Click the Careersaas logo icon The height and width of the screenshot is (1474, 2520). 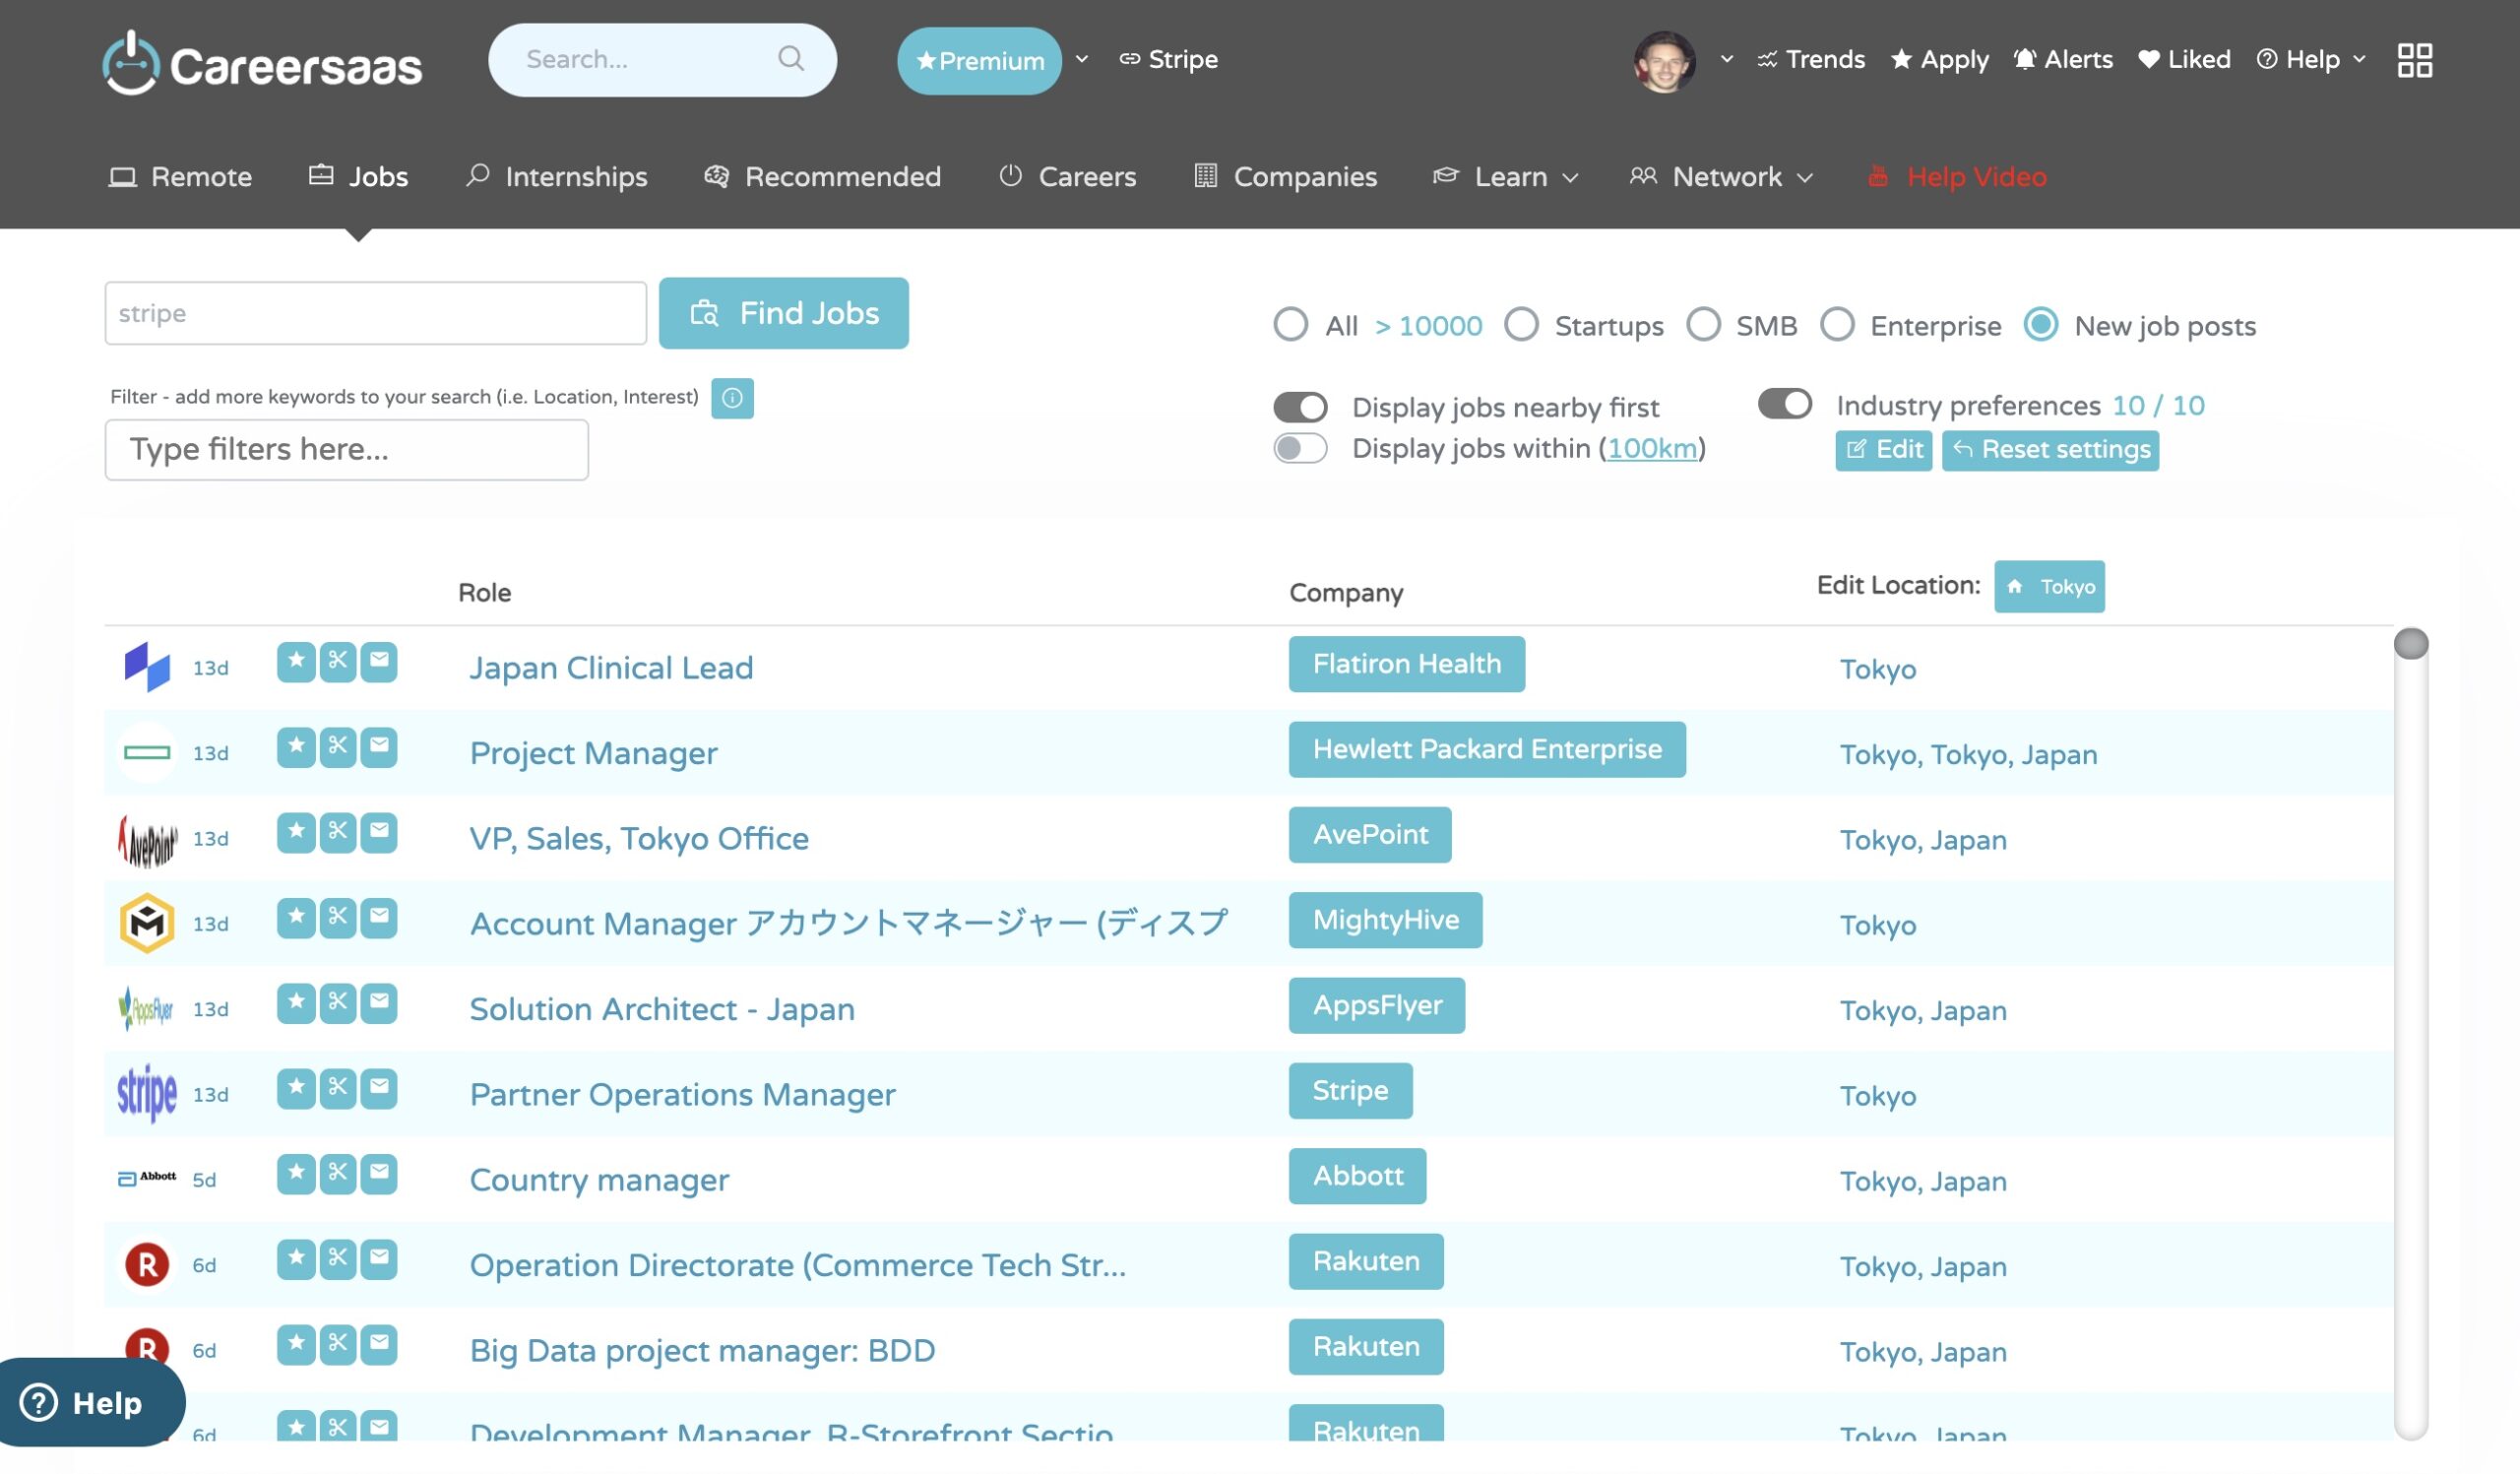[x=131, y=62]
